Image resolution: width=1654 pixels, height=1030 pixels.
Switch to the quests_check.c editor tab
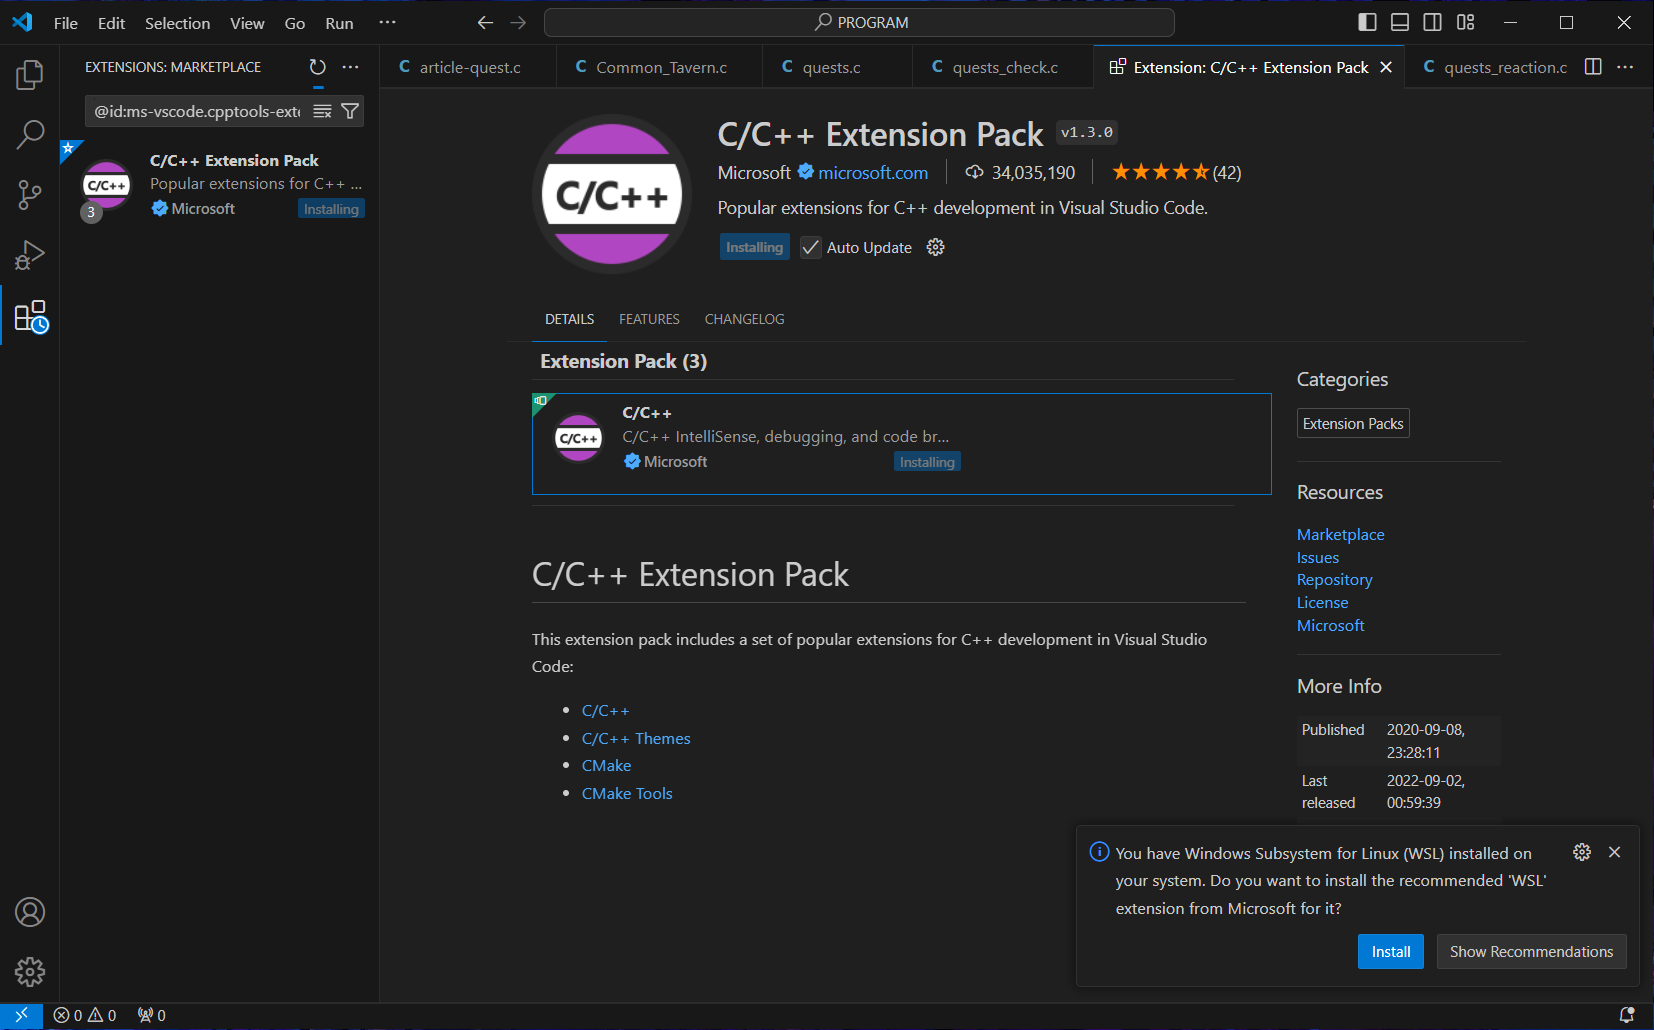pyautogui.click(x=1004, y=67)
